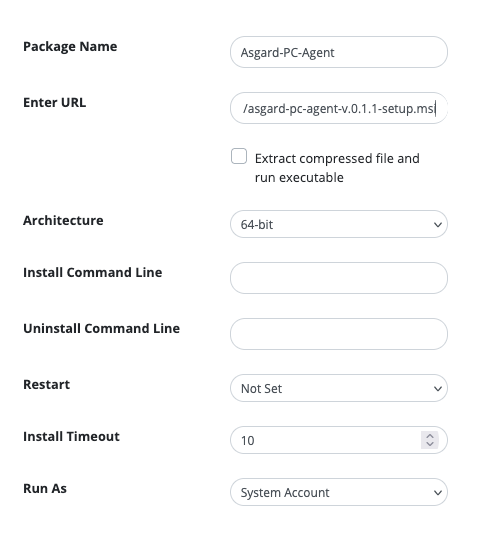
Task: Focus the Enter URL input box
Action: pos(338,108)
